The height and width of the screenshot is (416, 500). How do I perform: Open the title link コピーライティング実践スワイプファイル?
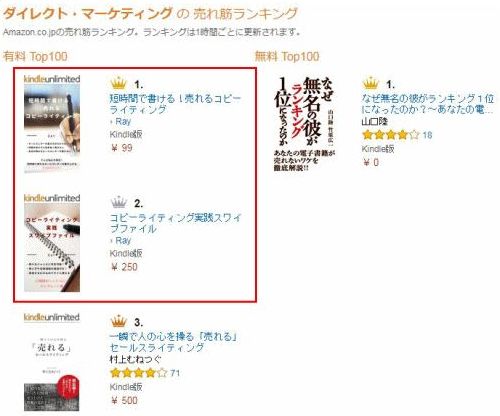176,223
